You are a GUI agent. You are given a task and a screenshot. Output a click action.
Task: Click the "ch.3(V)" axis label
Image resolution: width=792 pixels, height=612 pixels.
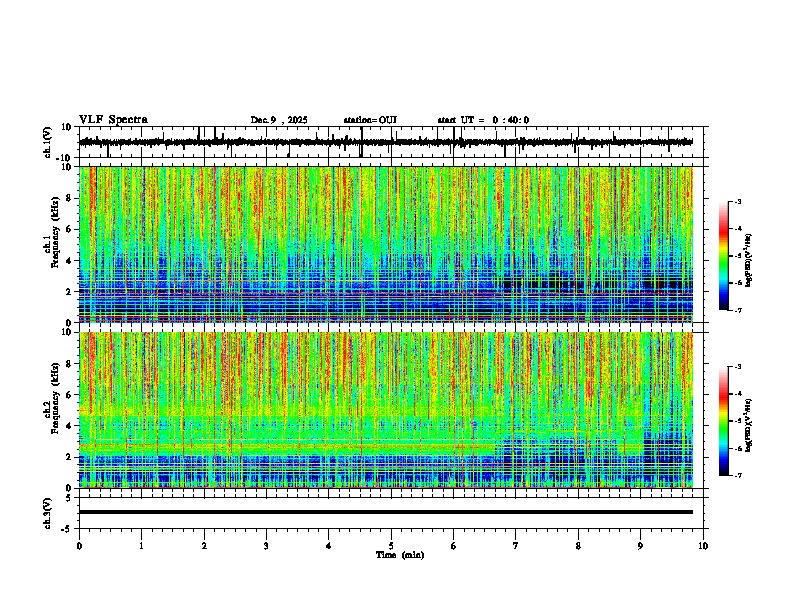48,513
